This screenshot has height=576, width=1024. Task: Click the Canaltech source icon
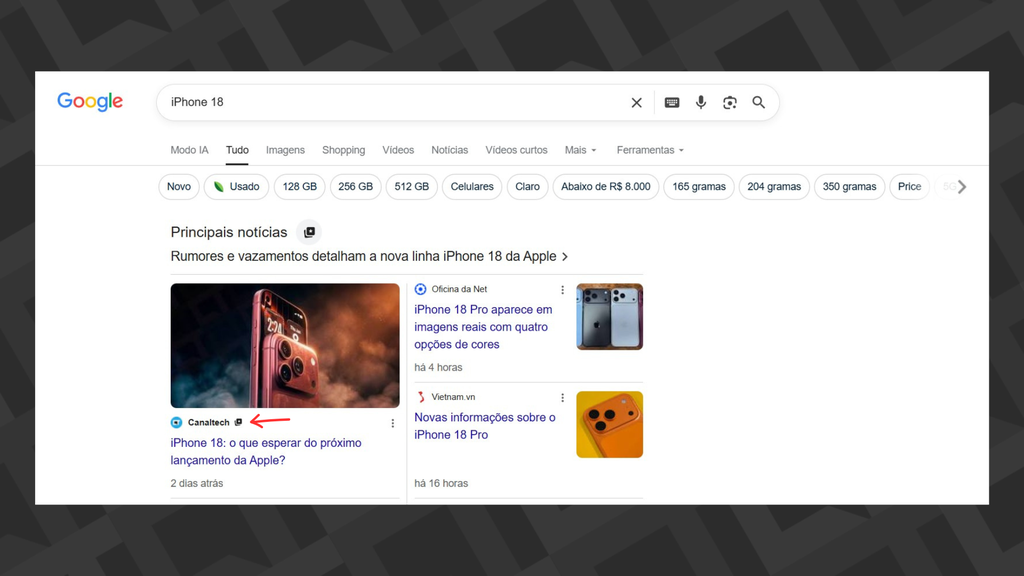[x=176, y=423]
